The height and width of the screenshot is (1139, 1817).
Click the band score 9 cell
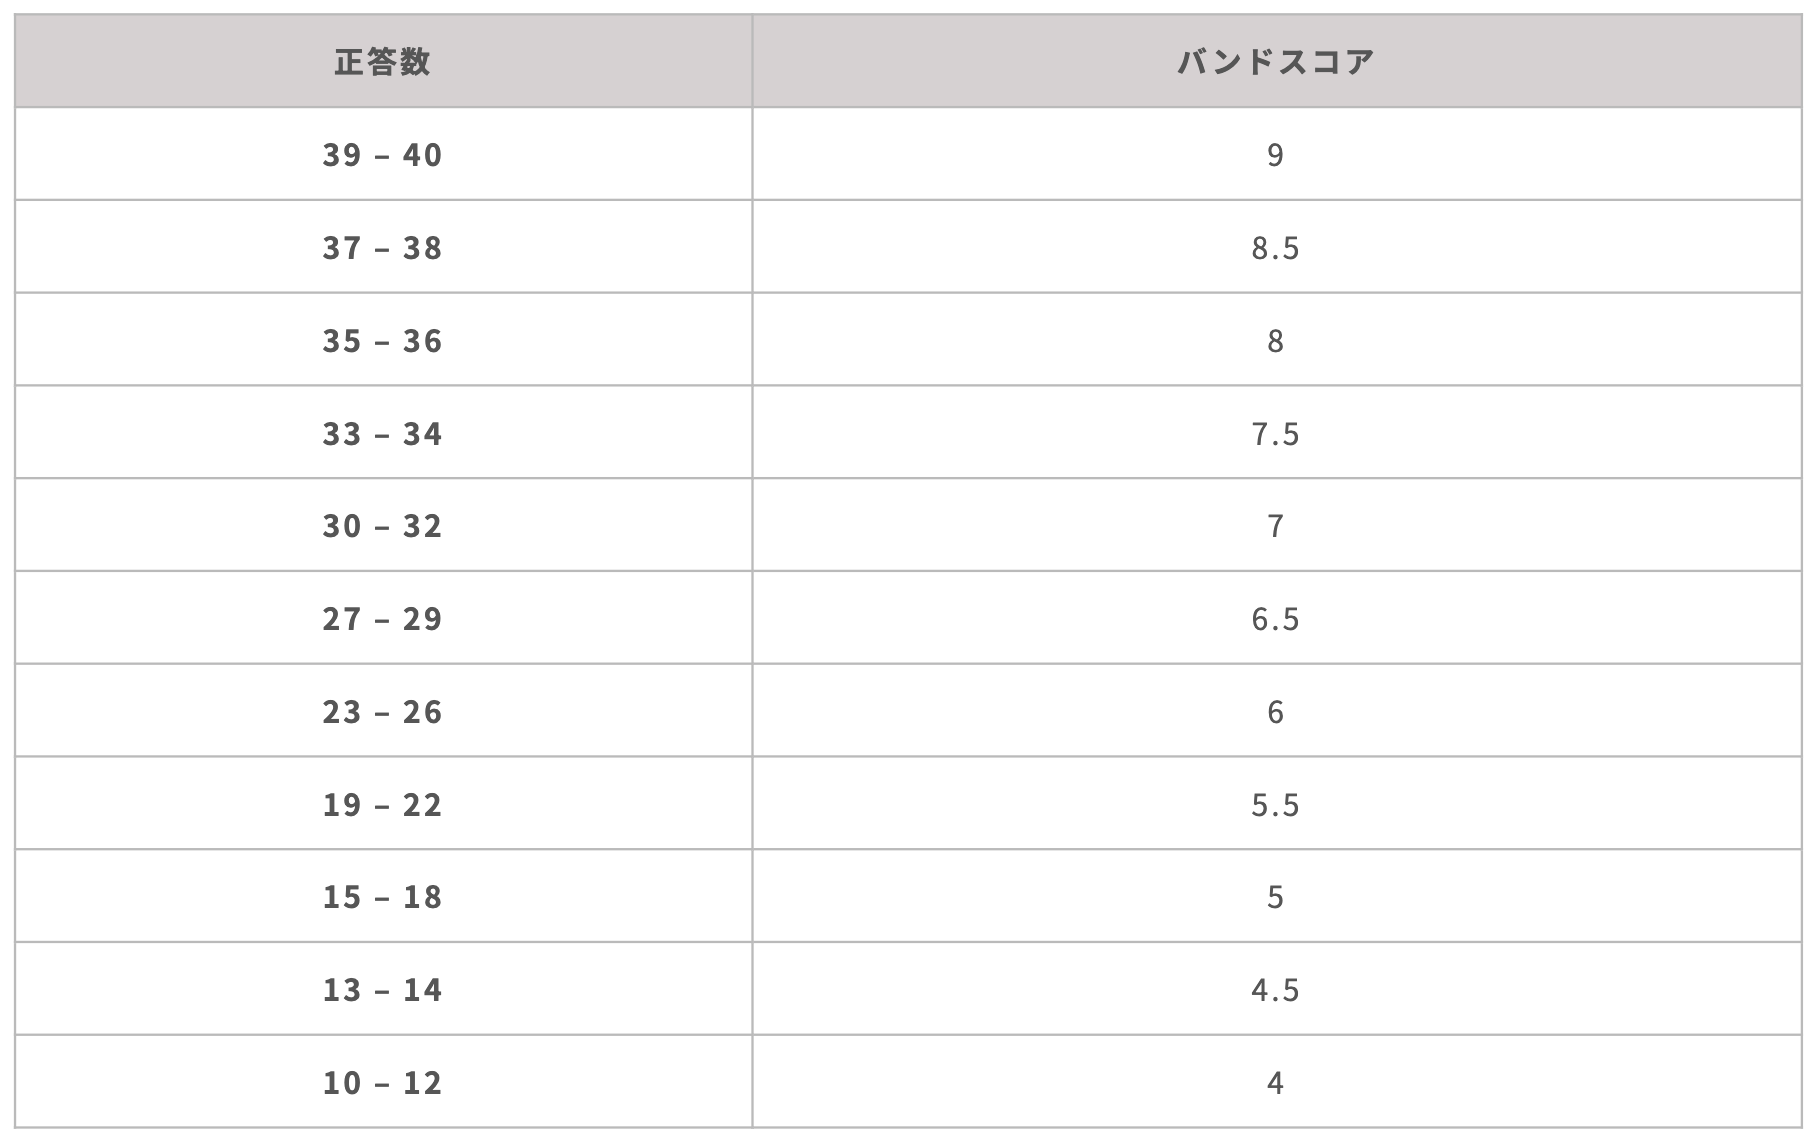1277,154
